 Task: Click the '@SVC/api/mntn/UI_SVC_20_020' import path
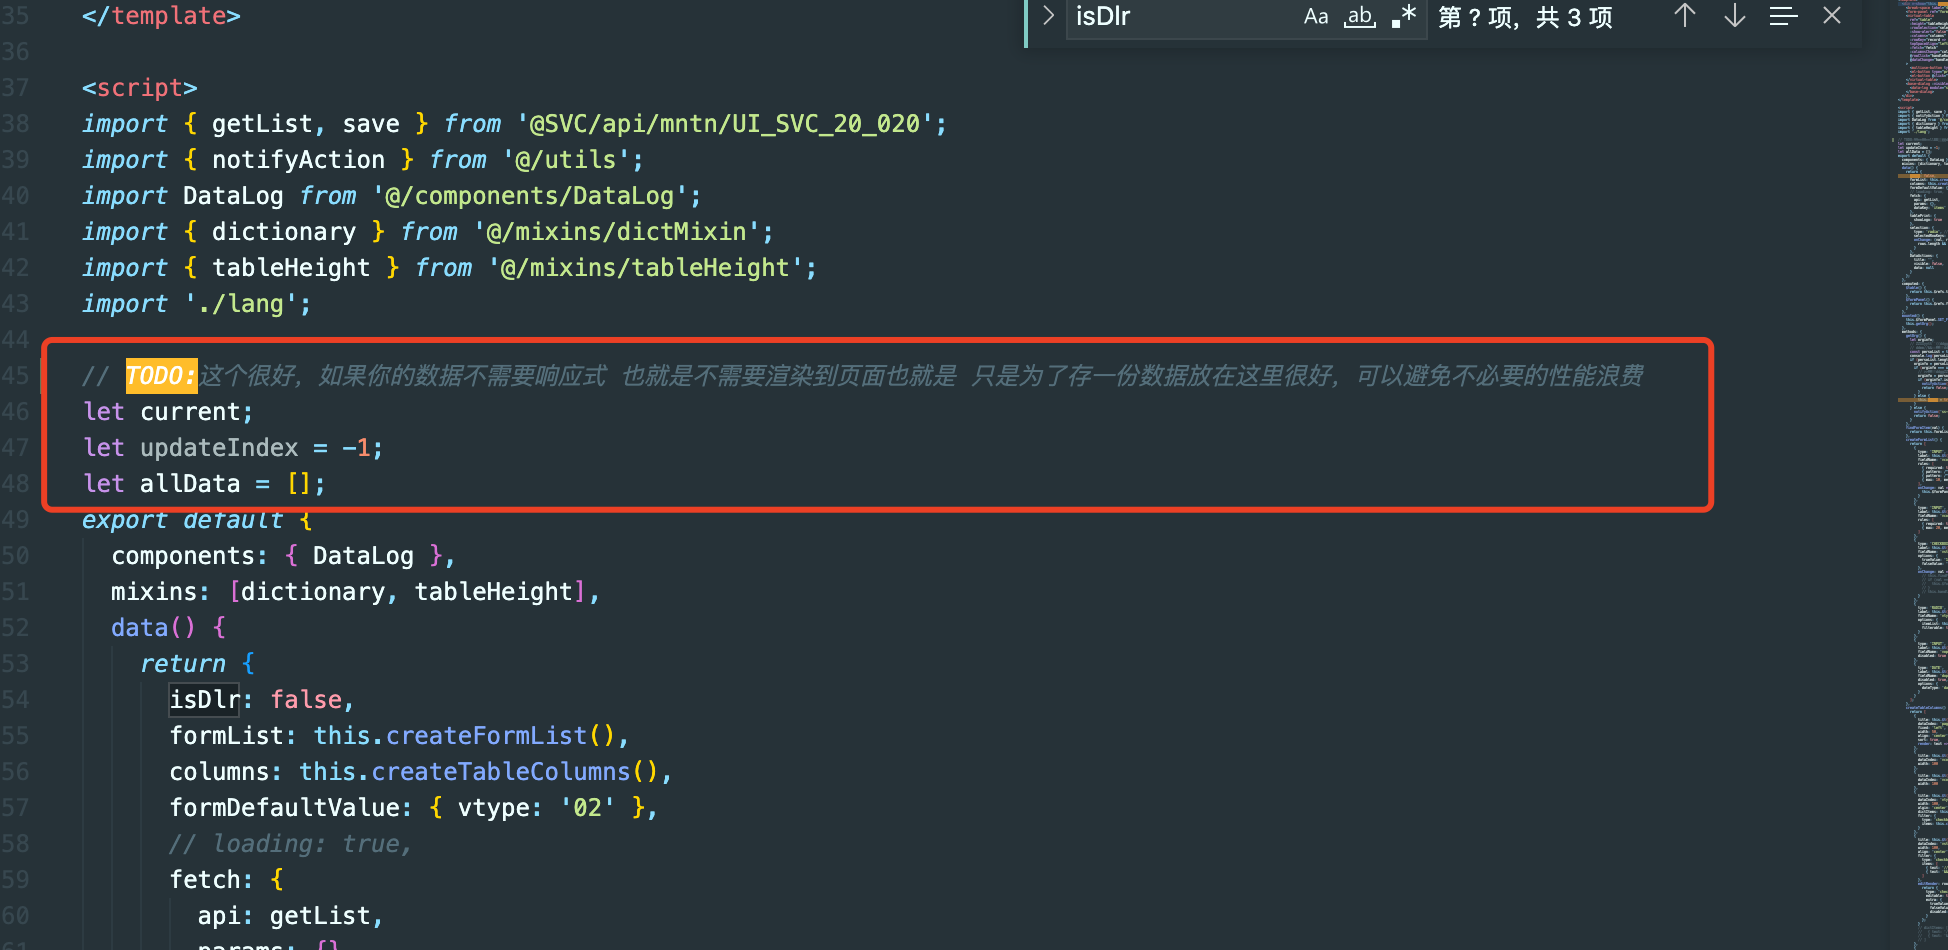point(725,124)
